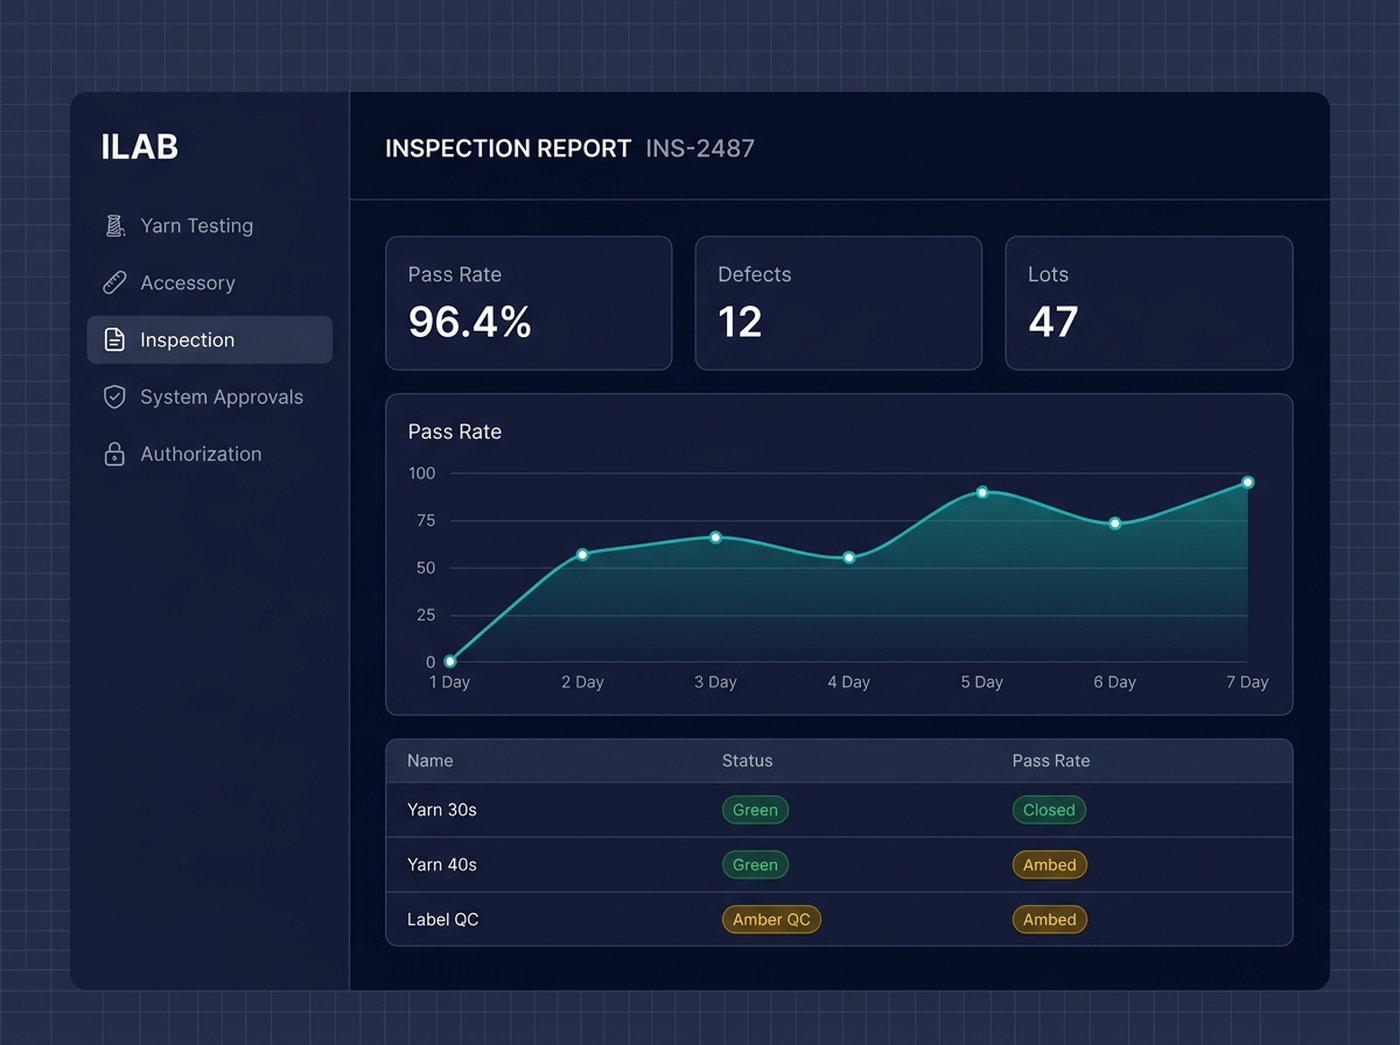Image resolution: width=1400 pixels, height=1045 pixels.
Task: Click the Authorization lock icon
Action: point(115,454)
